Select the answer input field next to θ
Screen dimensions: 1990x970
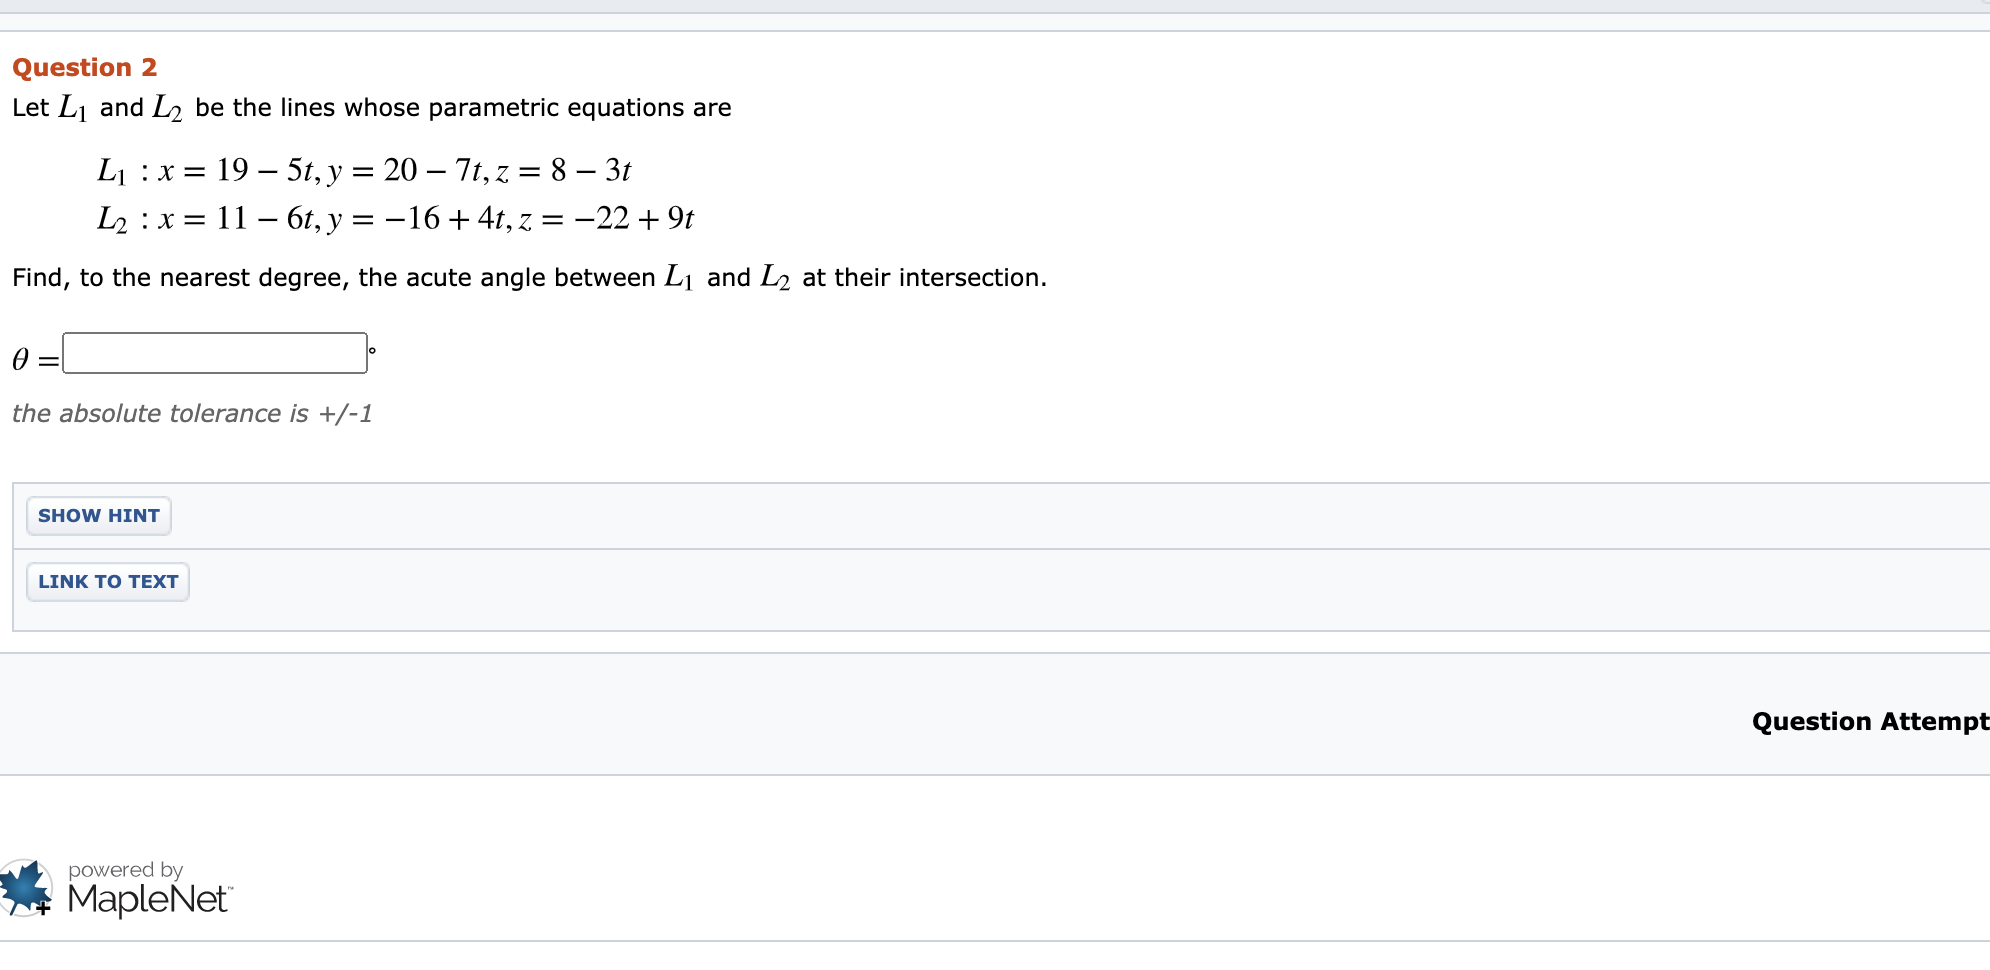(x=213, y=352)
